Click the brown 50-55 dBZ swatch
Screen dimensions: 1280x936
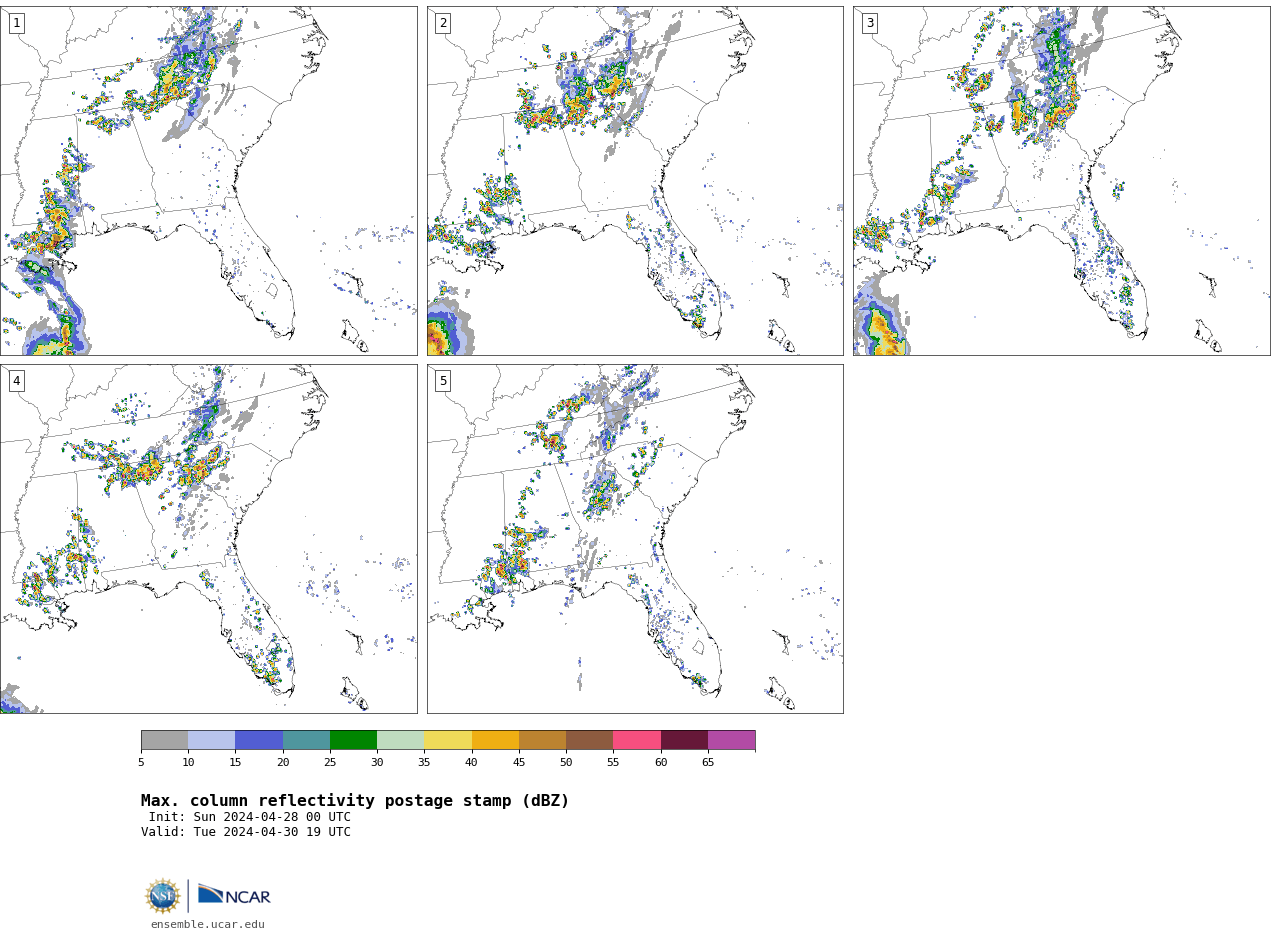coord(589,740)
